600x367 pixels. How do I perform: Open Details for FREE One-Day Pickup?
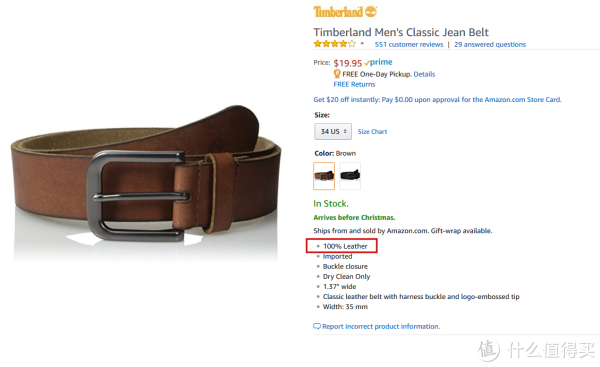pos(424,74)
